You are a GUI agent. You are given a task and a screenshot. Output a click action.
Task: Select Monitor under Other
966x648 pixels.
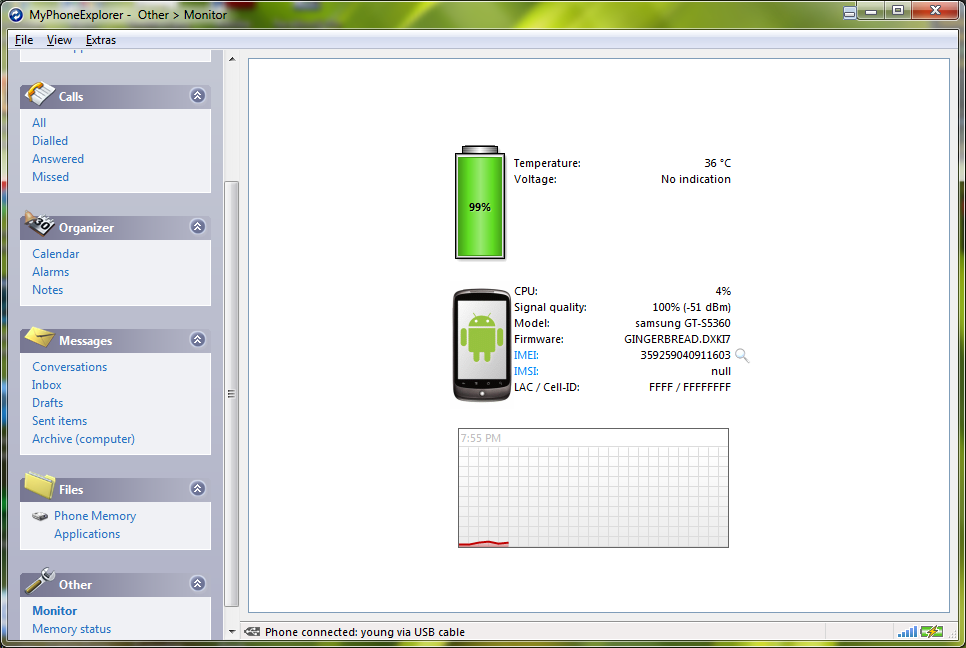(55, 610)
